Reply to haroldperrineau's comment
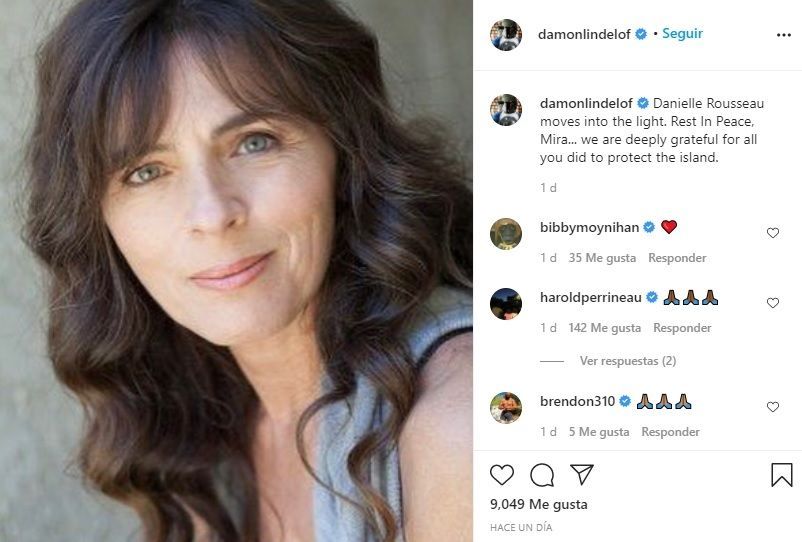 point(682,328)
